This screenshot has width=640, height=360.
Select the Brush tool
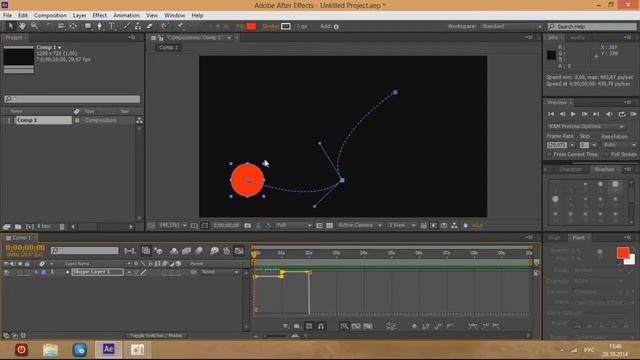point(127,26)
